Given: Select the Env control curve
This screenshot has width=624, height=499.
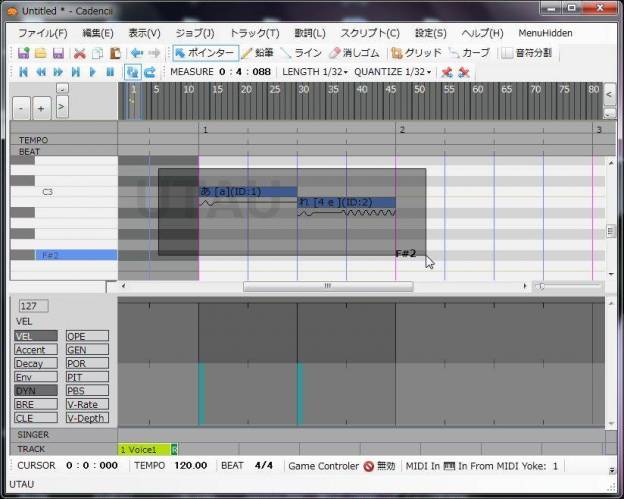Looking at the screenshot, I should click(36, 377).
